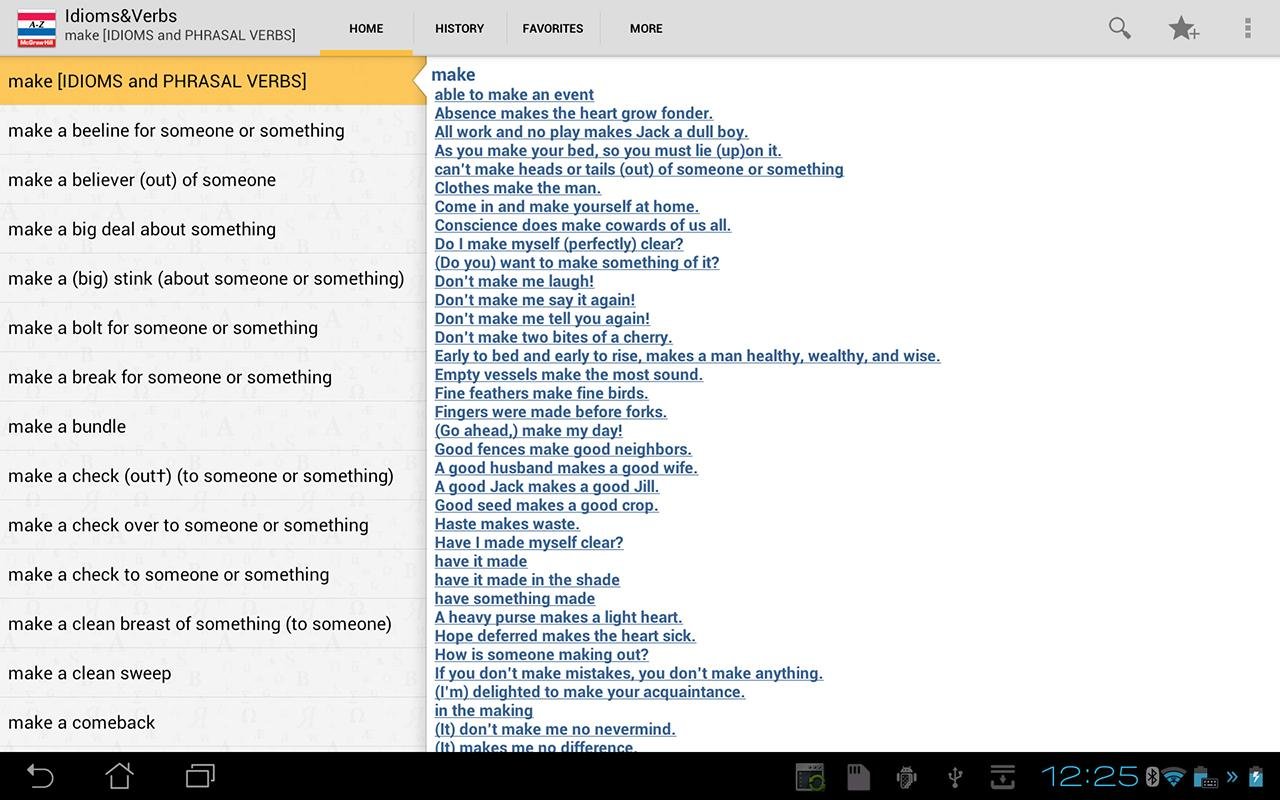
Task: Tap the system clock showing 12:25
Action: (x=1090, y=776)
